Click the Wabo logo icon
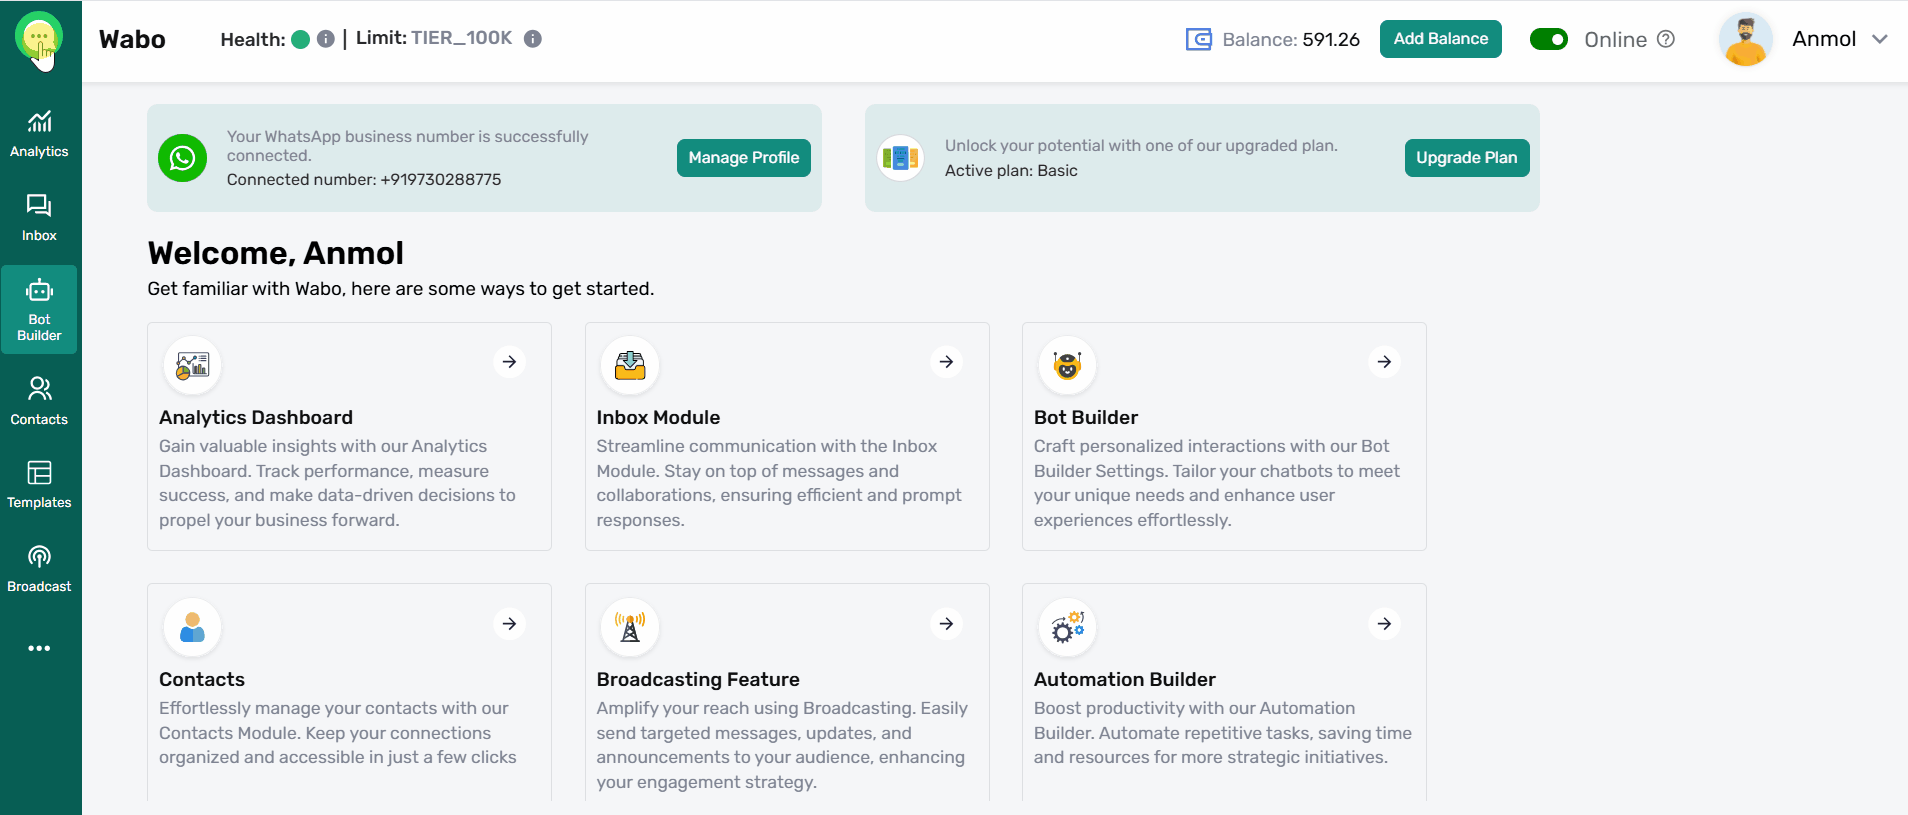The height and width of the screenshot is (815, 1908). pyautogui.click(x=39, y=39)
